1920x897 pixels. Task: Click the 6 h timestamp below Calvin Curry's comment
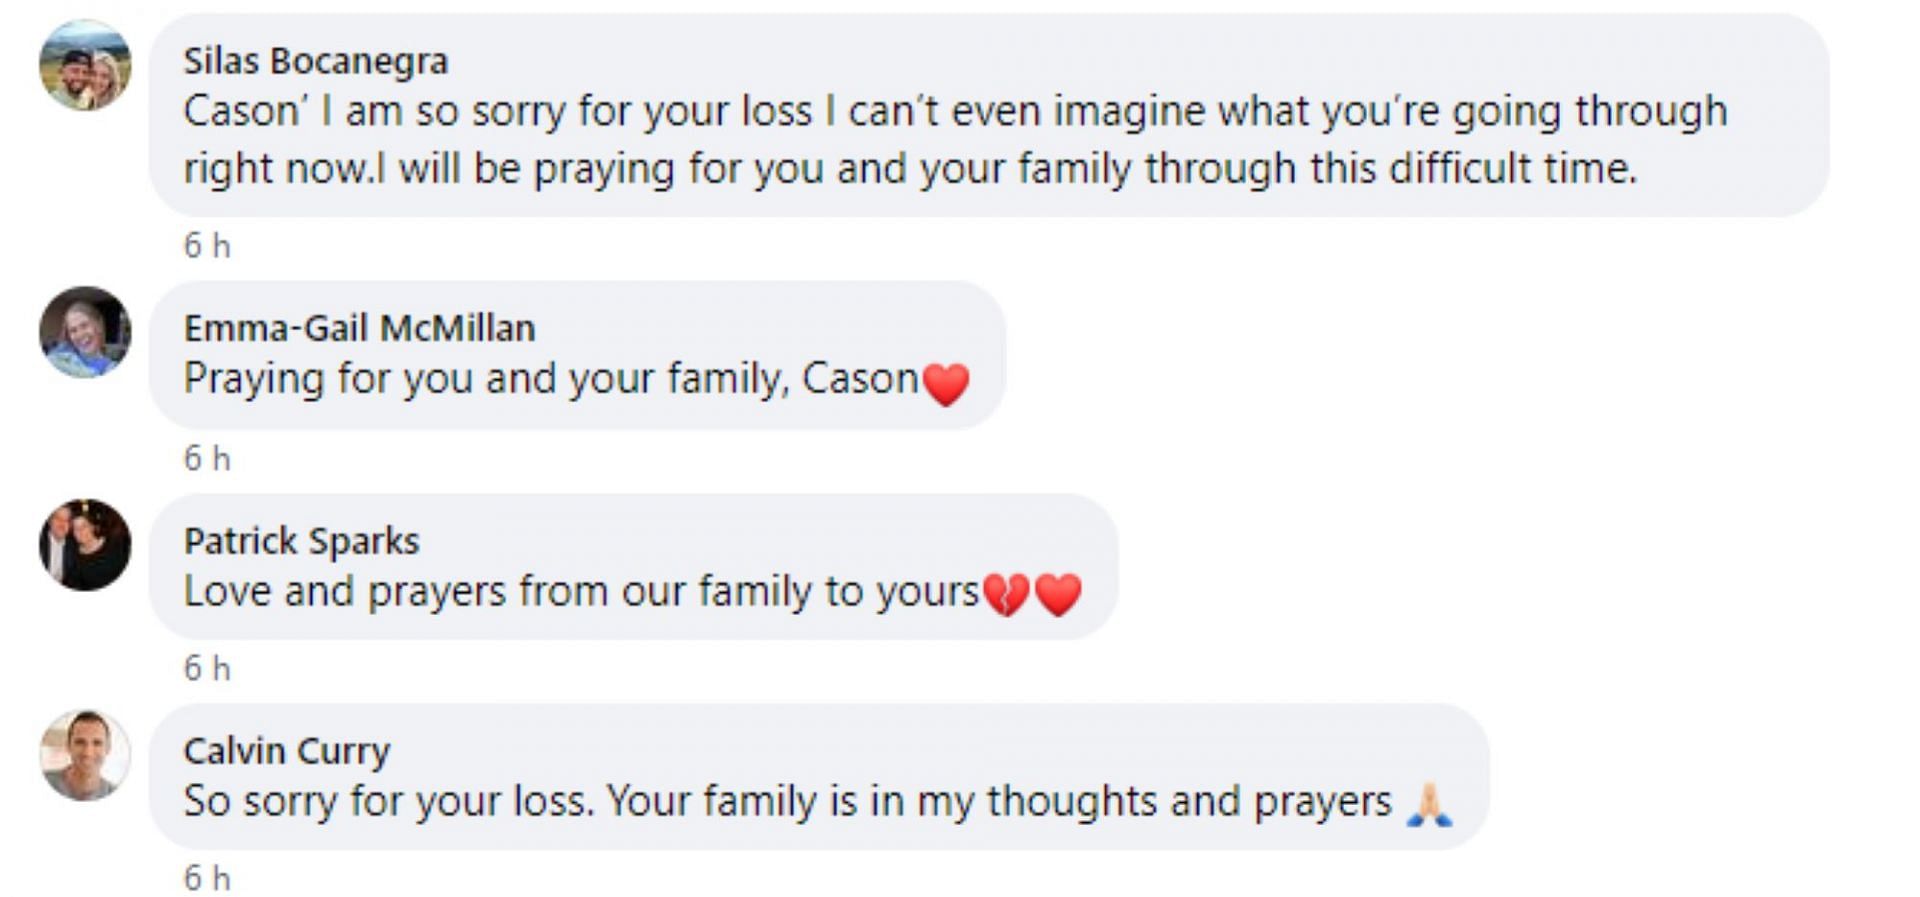[207, 879]
